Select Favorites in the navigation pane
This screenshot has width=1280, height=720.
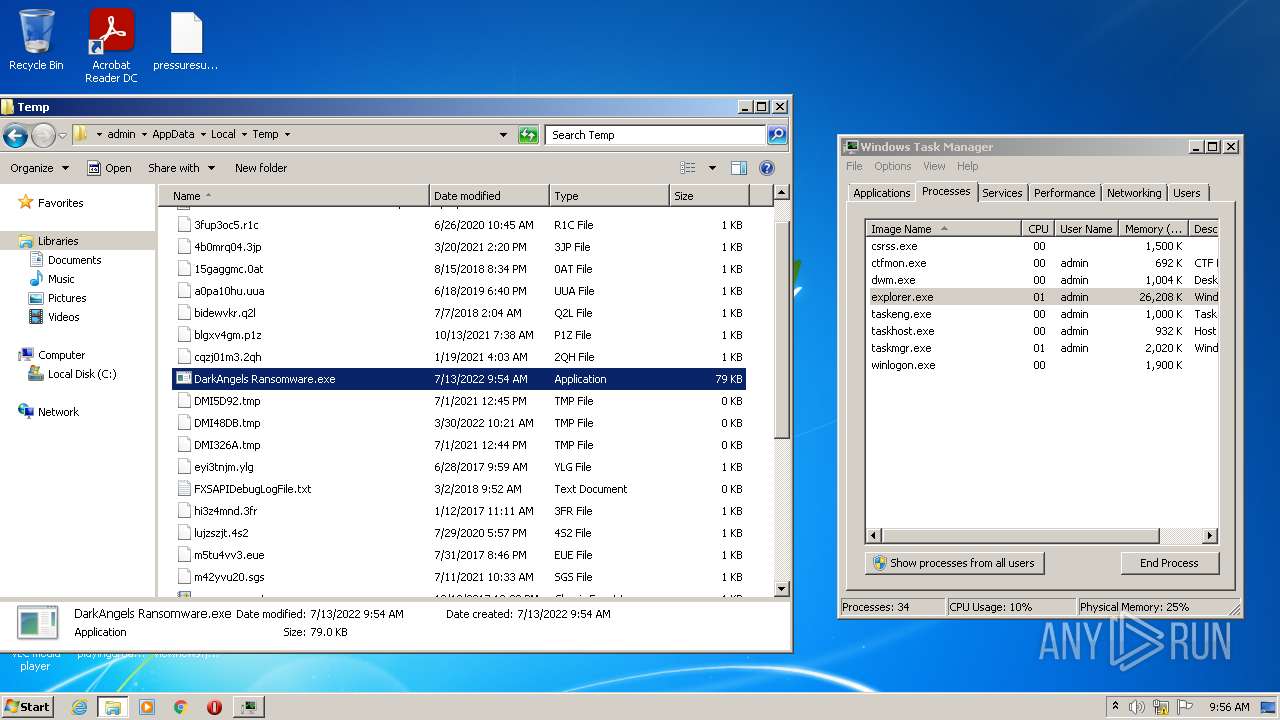pos(60,203)
